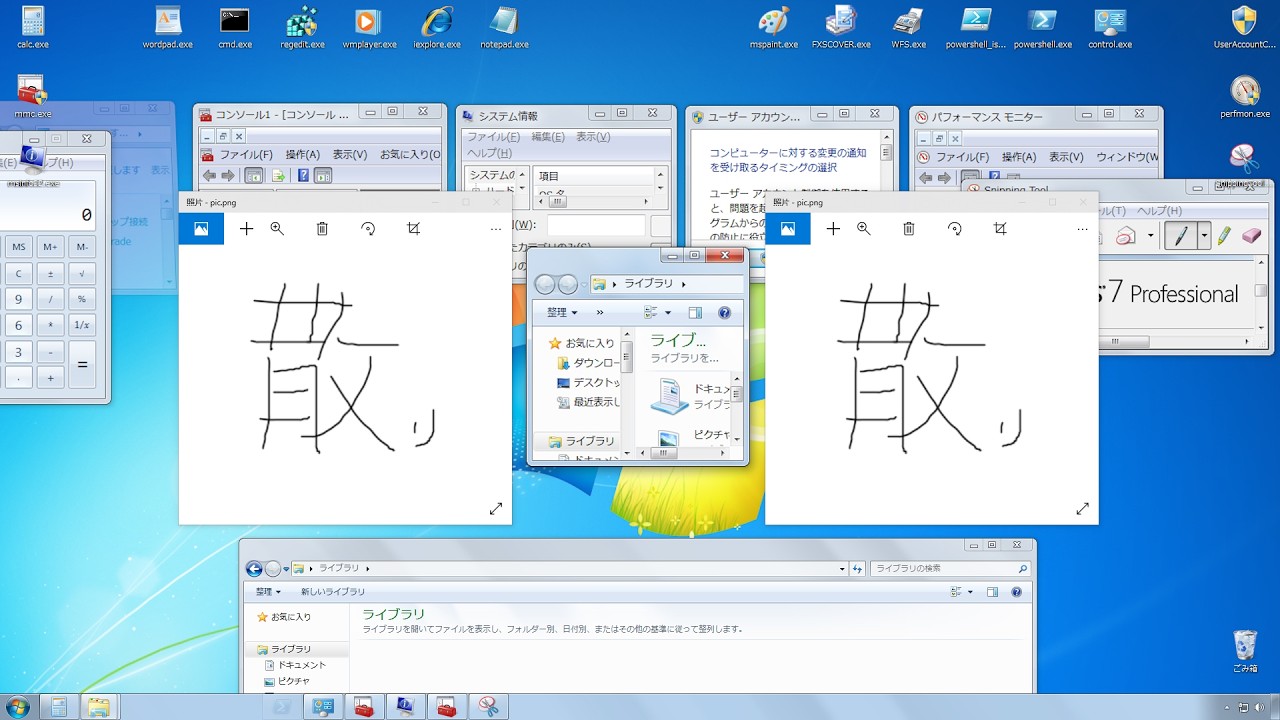Open wordpad.exe desktop icon
The width and height of the screenshot is (1280, 720).
(167, 27)
